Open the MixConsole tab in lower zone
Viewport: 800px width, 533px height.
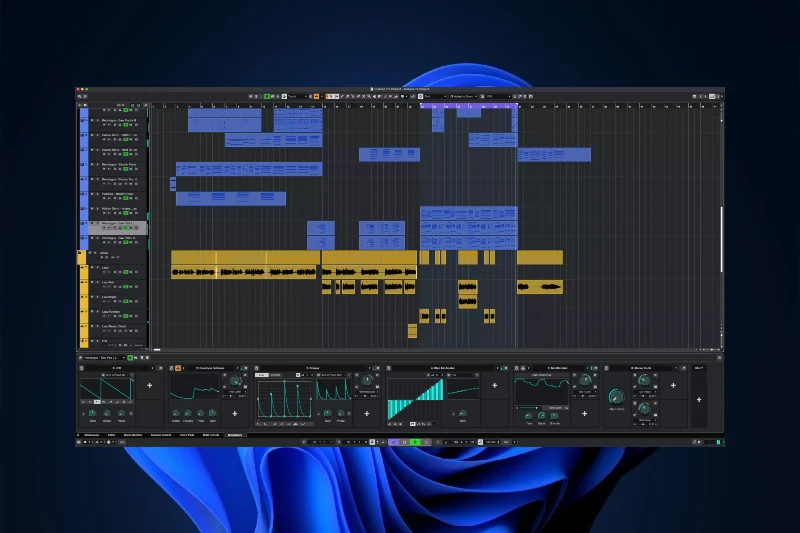[91, 435]
